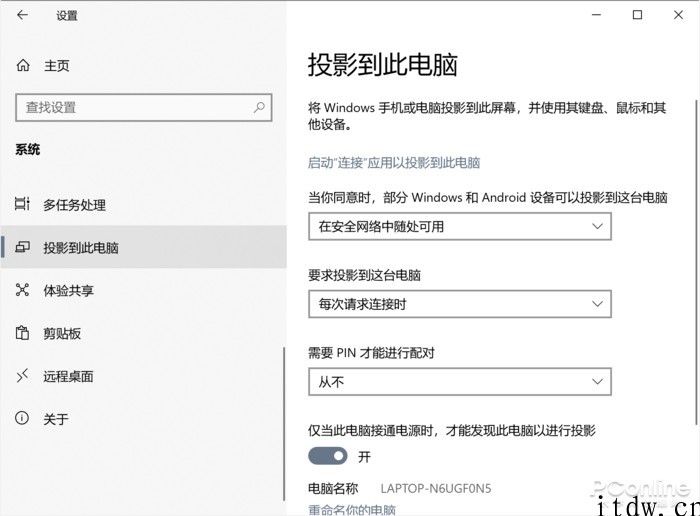700x516 pixels.
Task: Open the 关于 page
Action: pos(143,419)
